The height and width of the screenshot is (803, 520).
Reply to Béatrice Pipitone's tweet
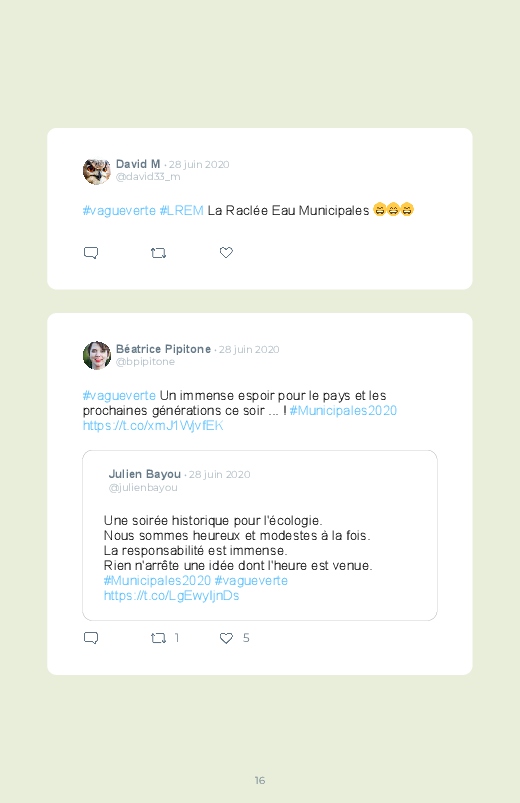(x=91, y=638)
